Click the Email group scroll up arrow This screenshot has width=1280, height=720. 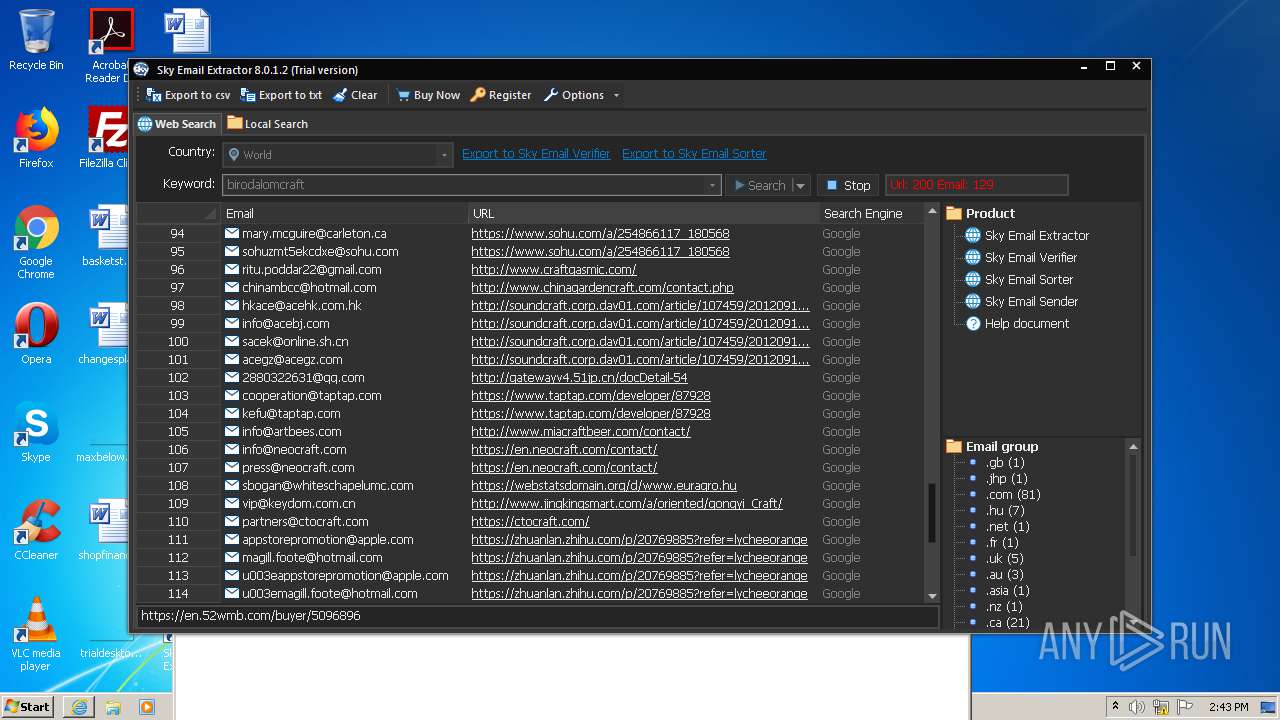coord(1133,446)
